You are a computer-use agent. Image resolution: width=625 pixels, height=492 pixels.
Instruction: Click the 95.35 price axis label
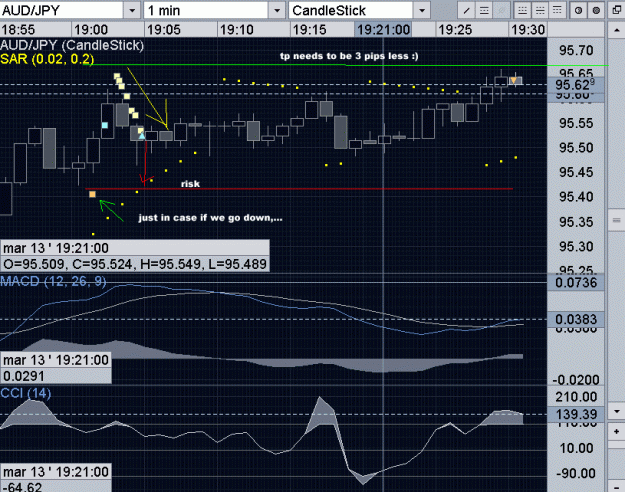(576, 222)
